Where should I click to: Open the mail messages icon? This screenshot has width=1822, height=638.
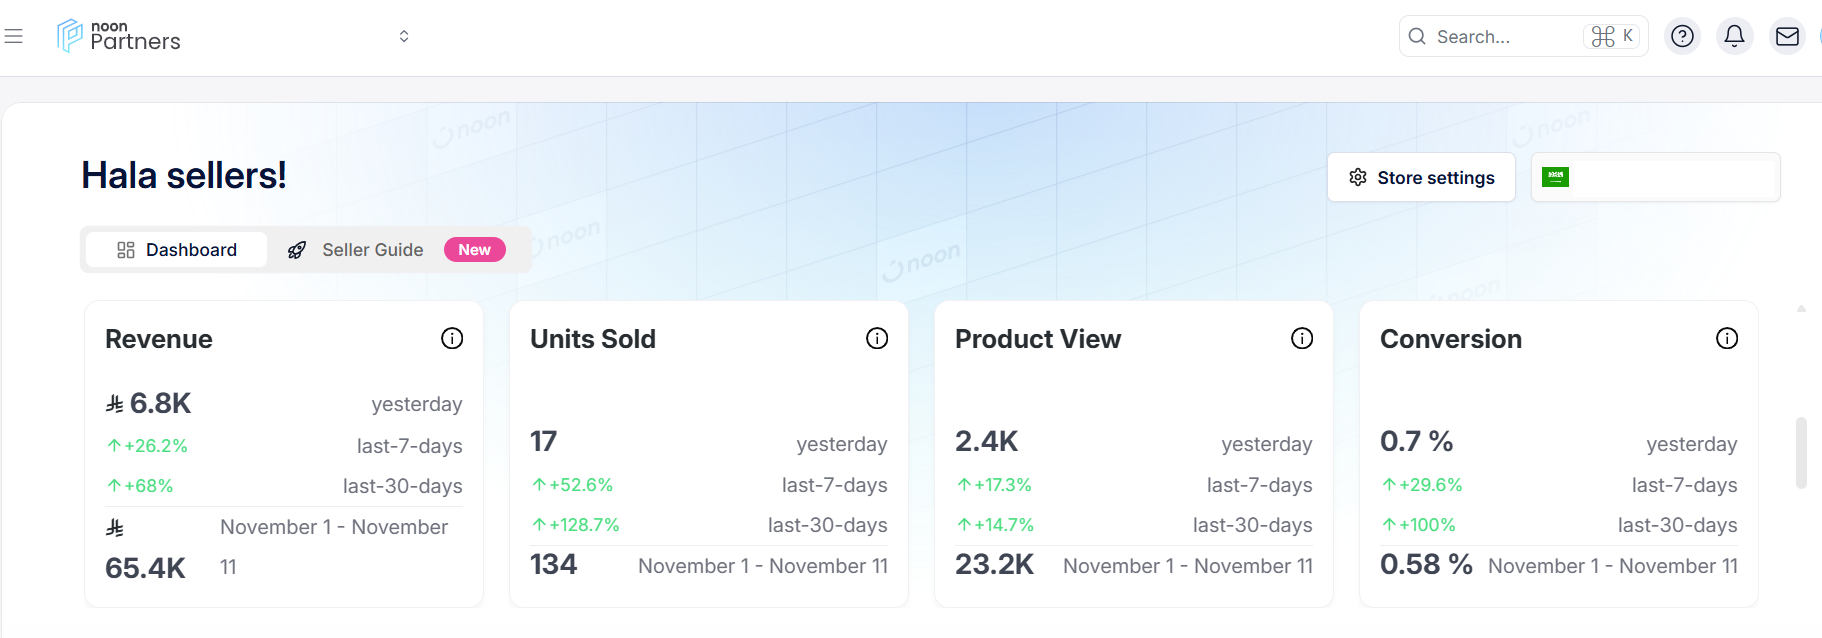tap(1787, 37)
